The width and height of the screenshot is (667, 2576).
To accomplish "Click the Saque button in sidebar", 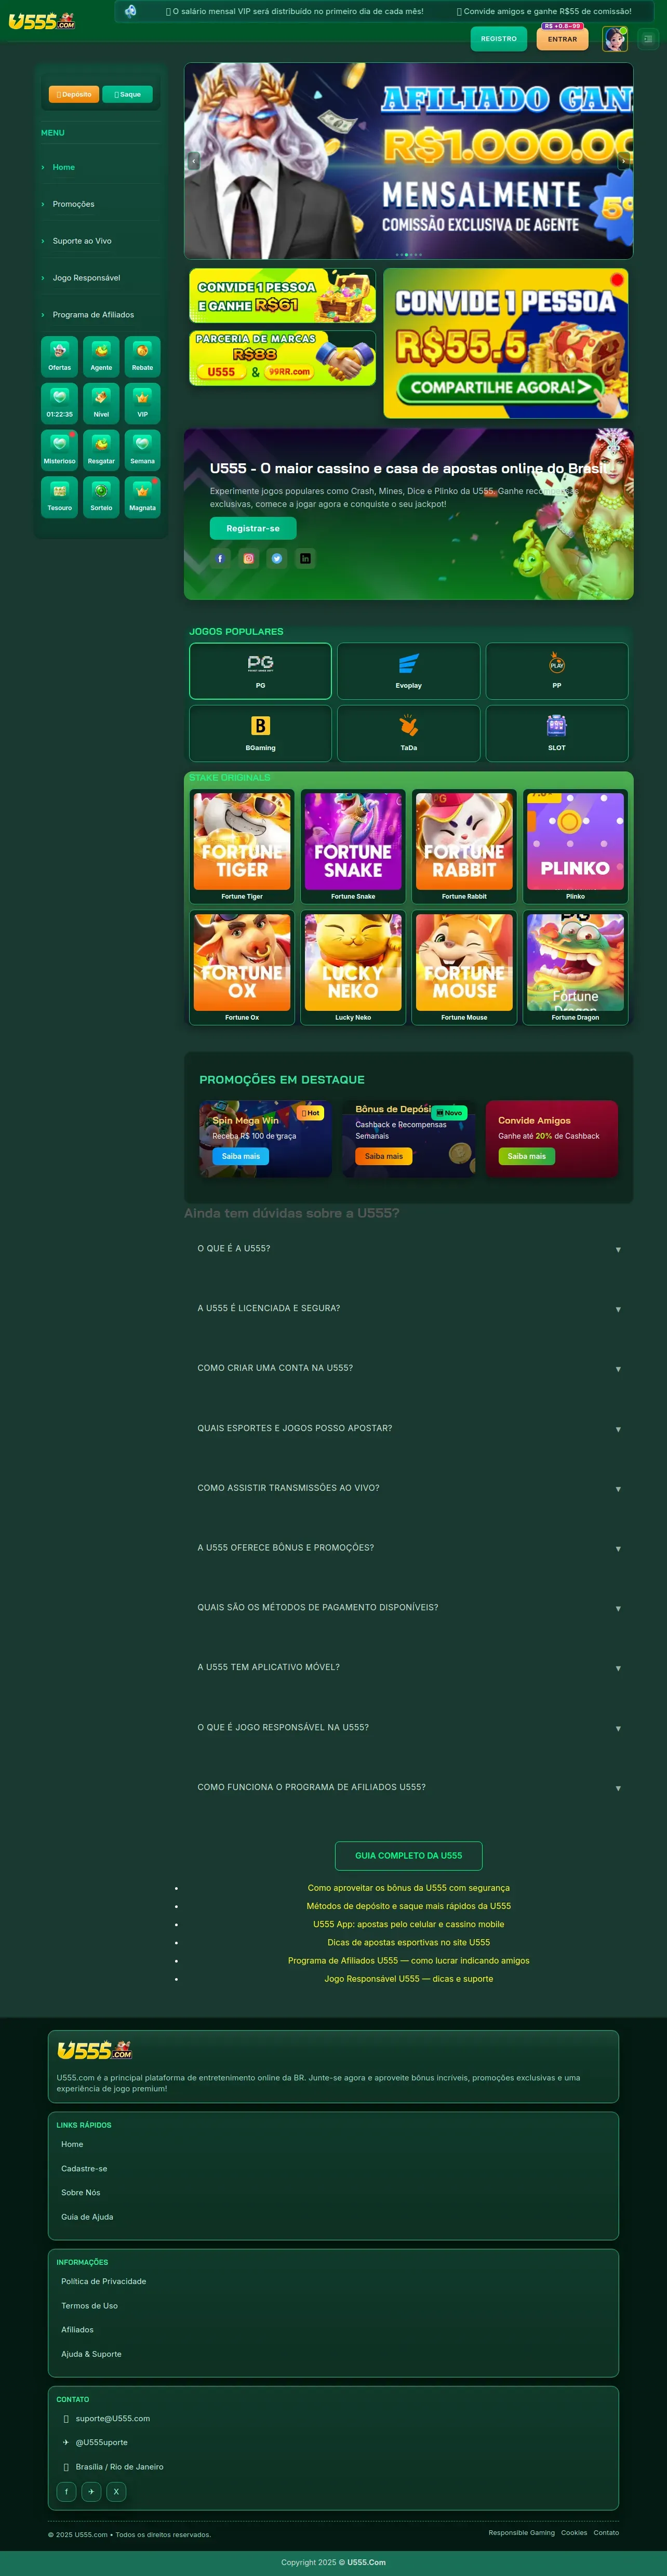I will pyautogui.click(x=128, y=94).
